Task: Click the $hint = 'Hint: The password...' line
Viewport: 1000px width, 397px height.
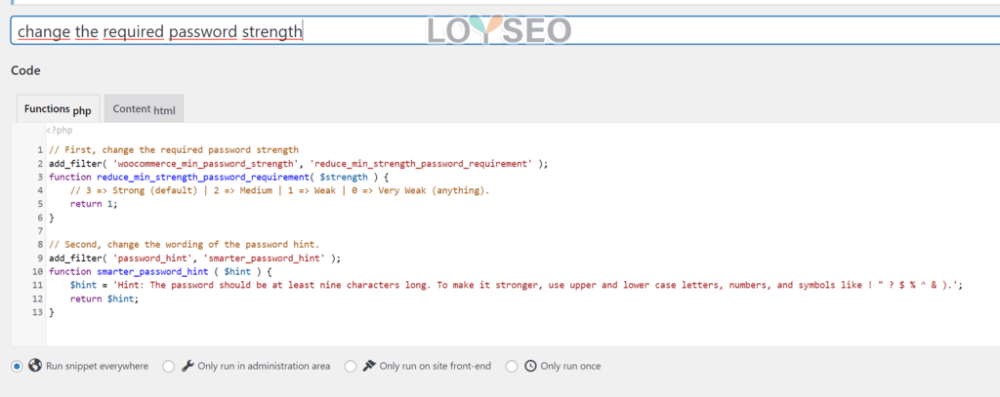Action: pyautogui.click(x=516, y=285)
